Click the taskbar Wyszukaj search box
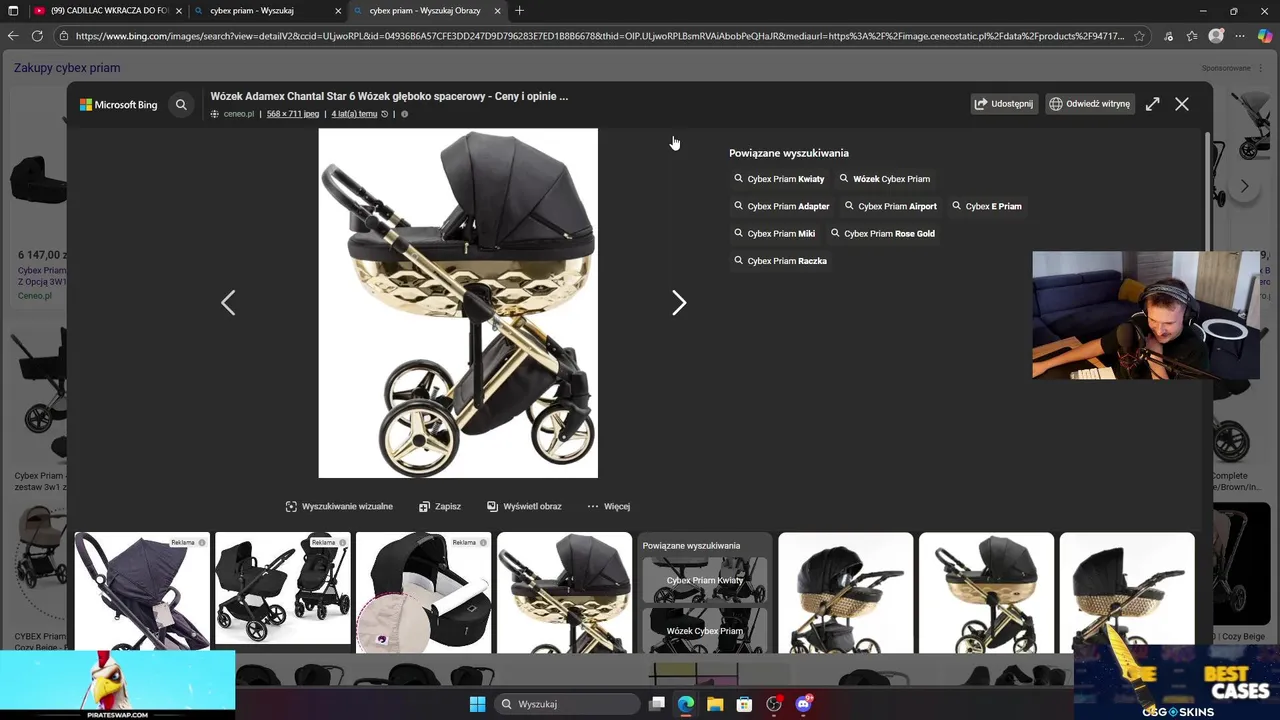Screen dimensions: 1280x720 coord(567,704)
